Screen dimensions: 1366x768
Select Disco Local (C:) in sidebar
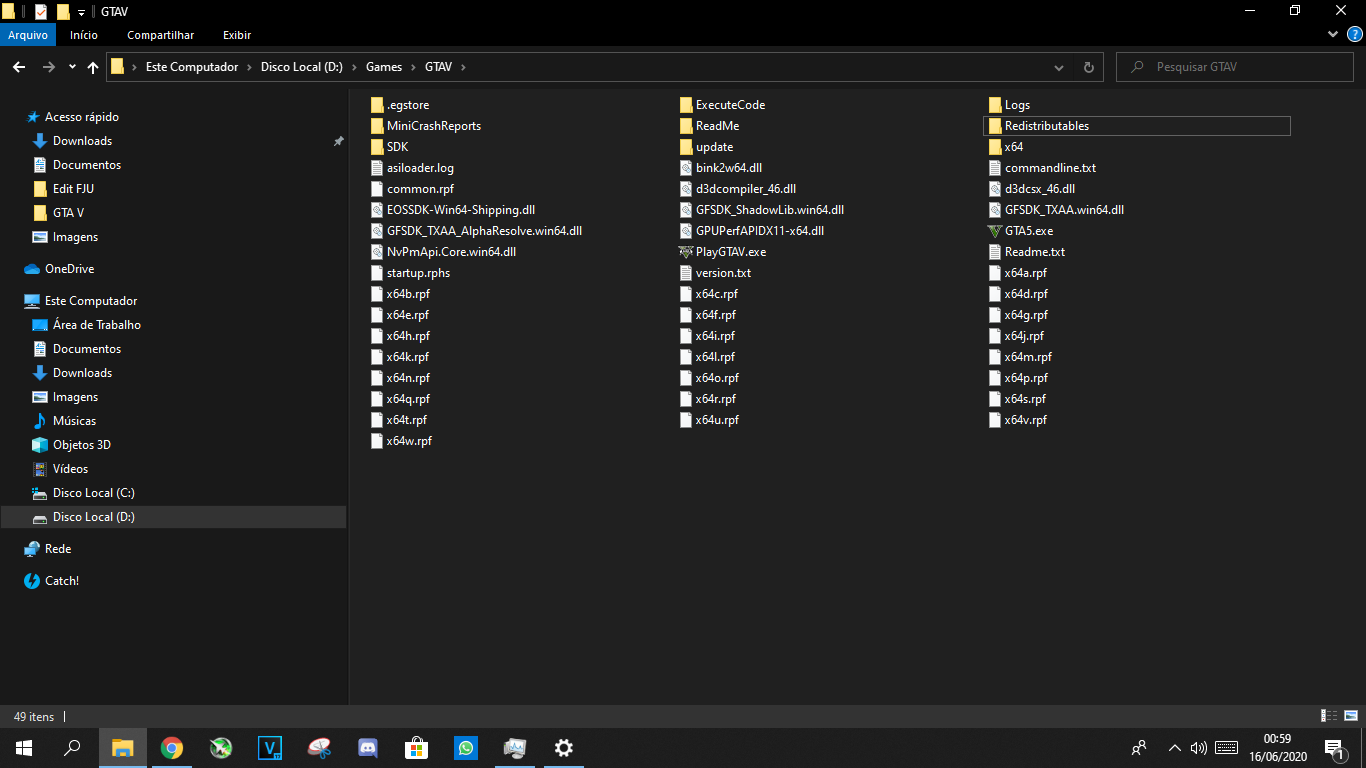(x=93, y=493)
